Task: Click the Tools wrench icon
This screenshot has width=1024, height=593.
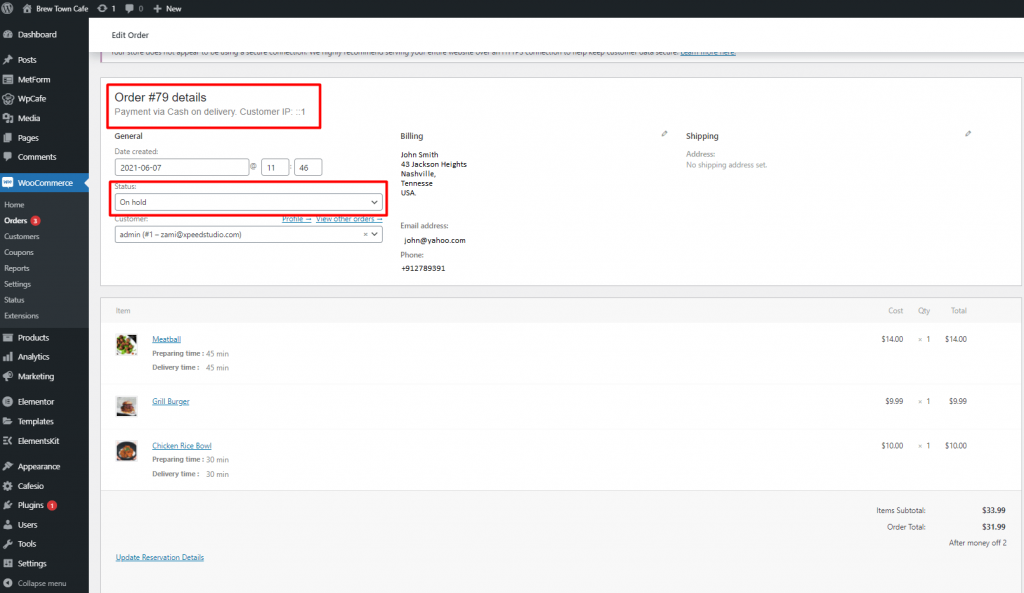Action: (x=8, y=543)
